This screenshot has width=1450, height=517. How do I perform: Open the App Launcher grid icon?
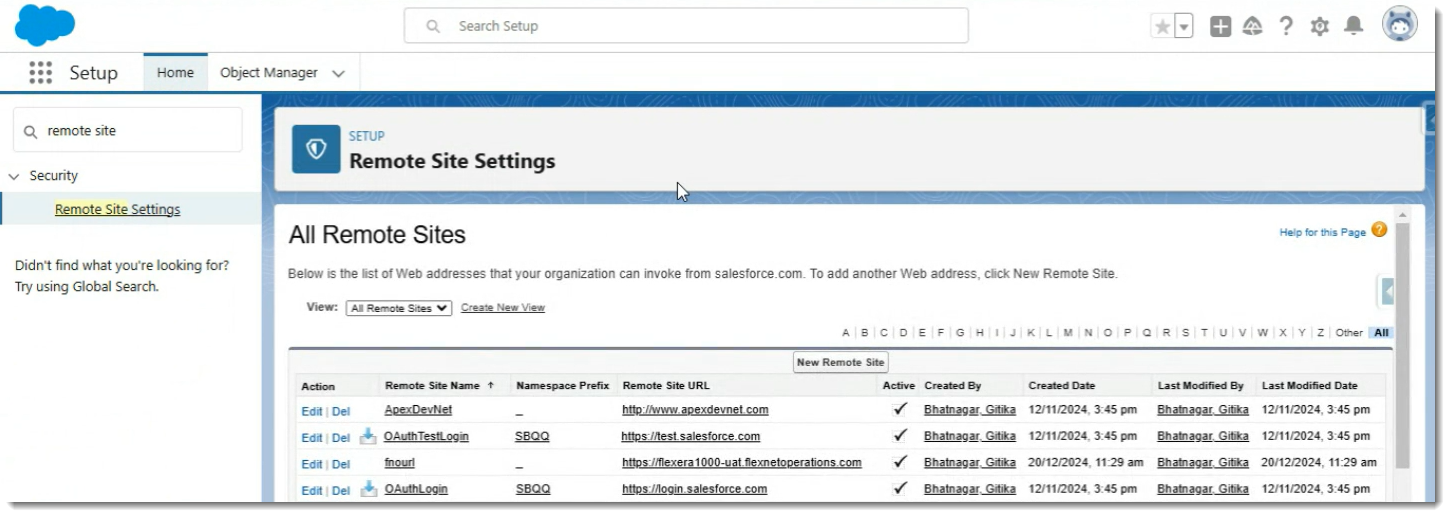(40, 73)
